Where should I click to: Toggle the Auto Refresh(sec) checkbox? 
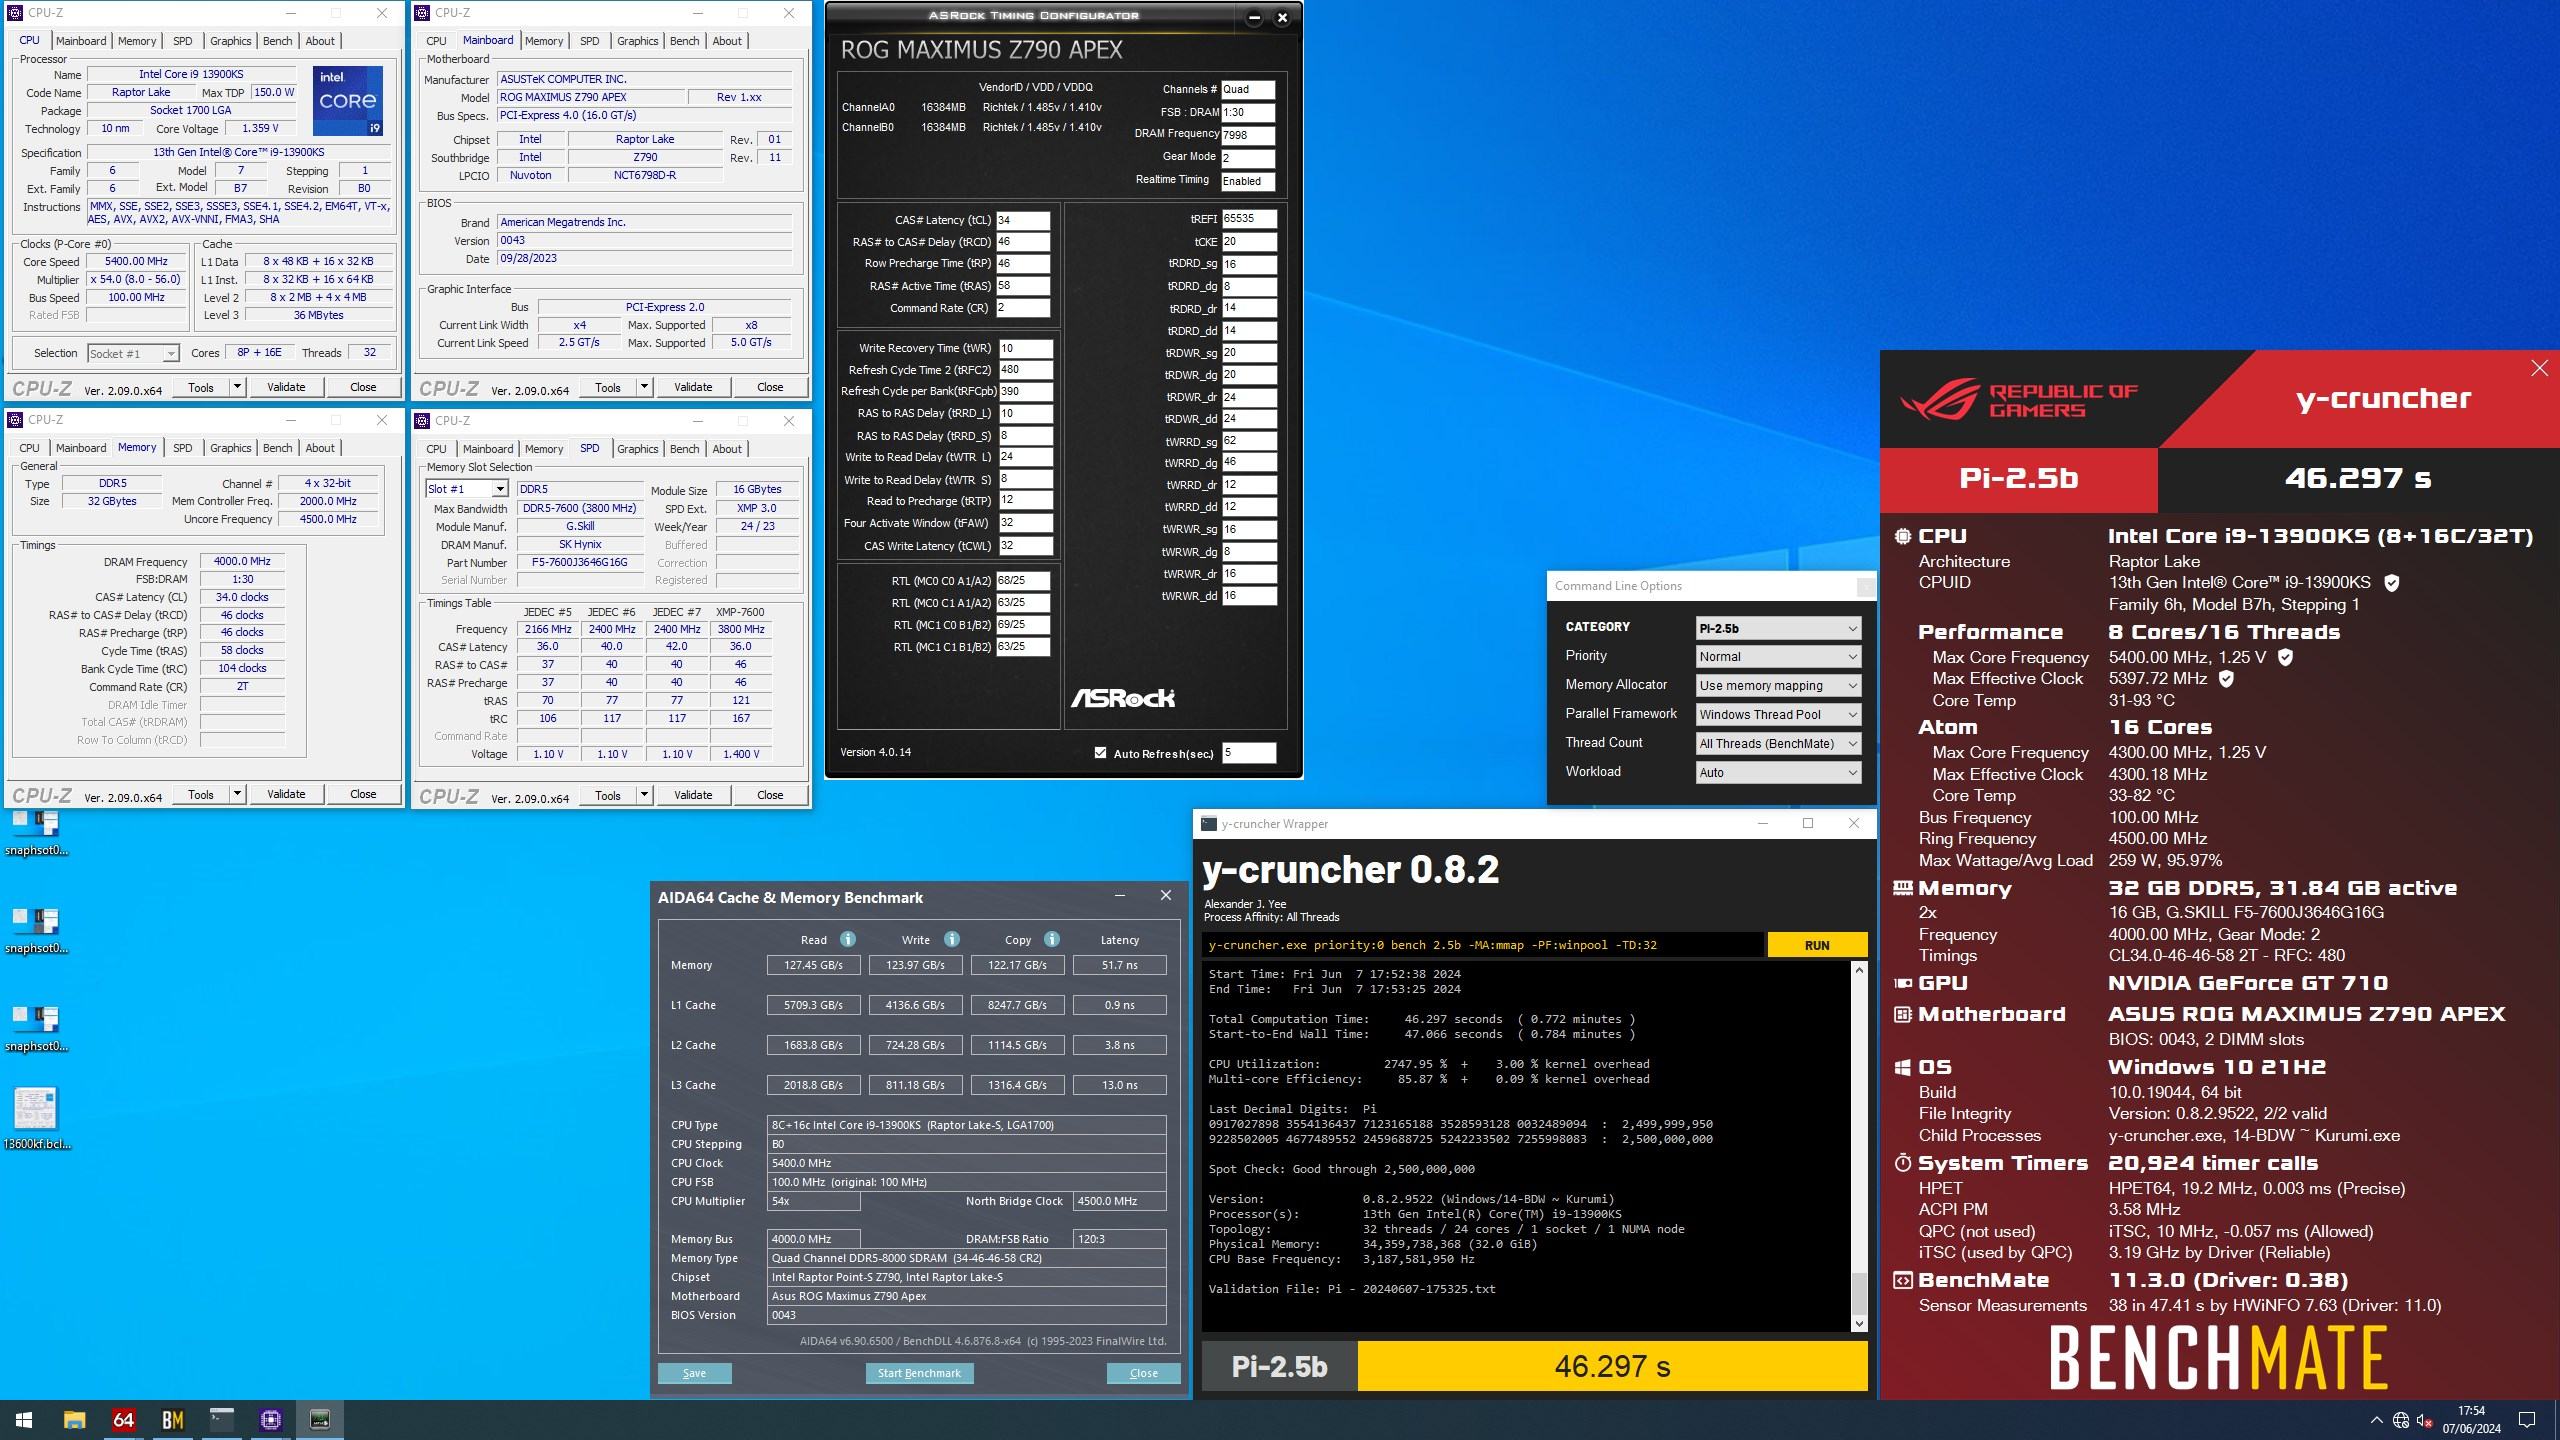tap(1100, 753)
